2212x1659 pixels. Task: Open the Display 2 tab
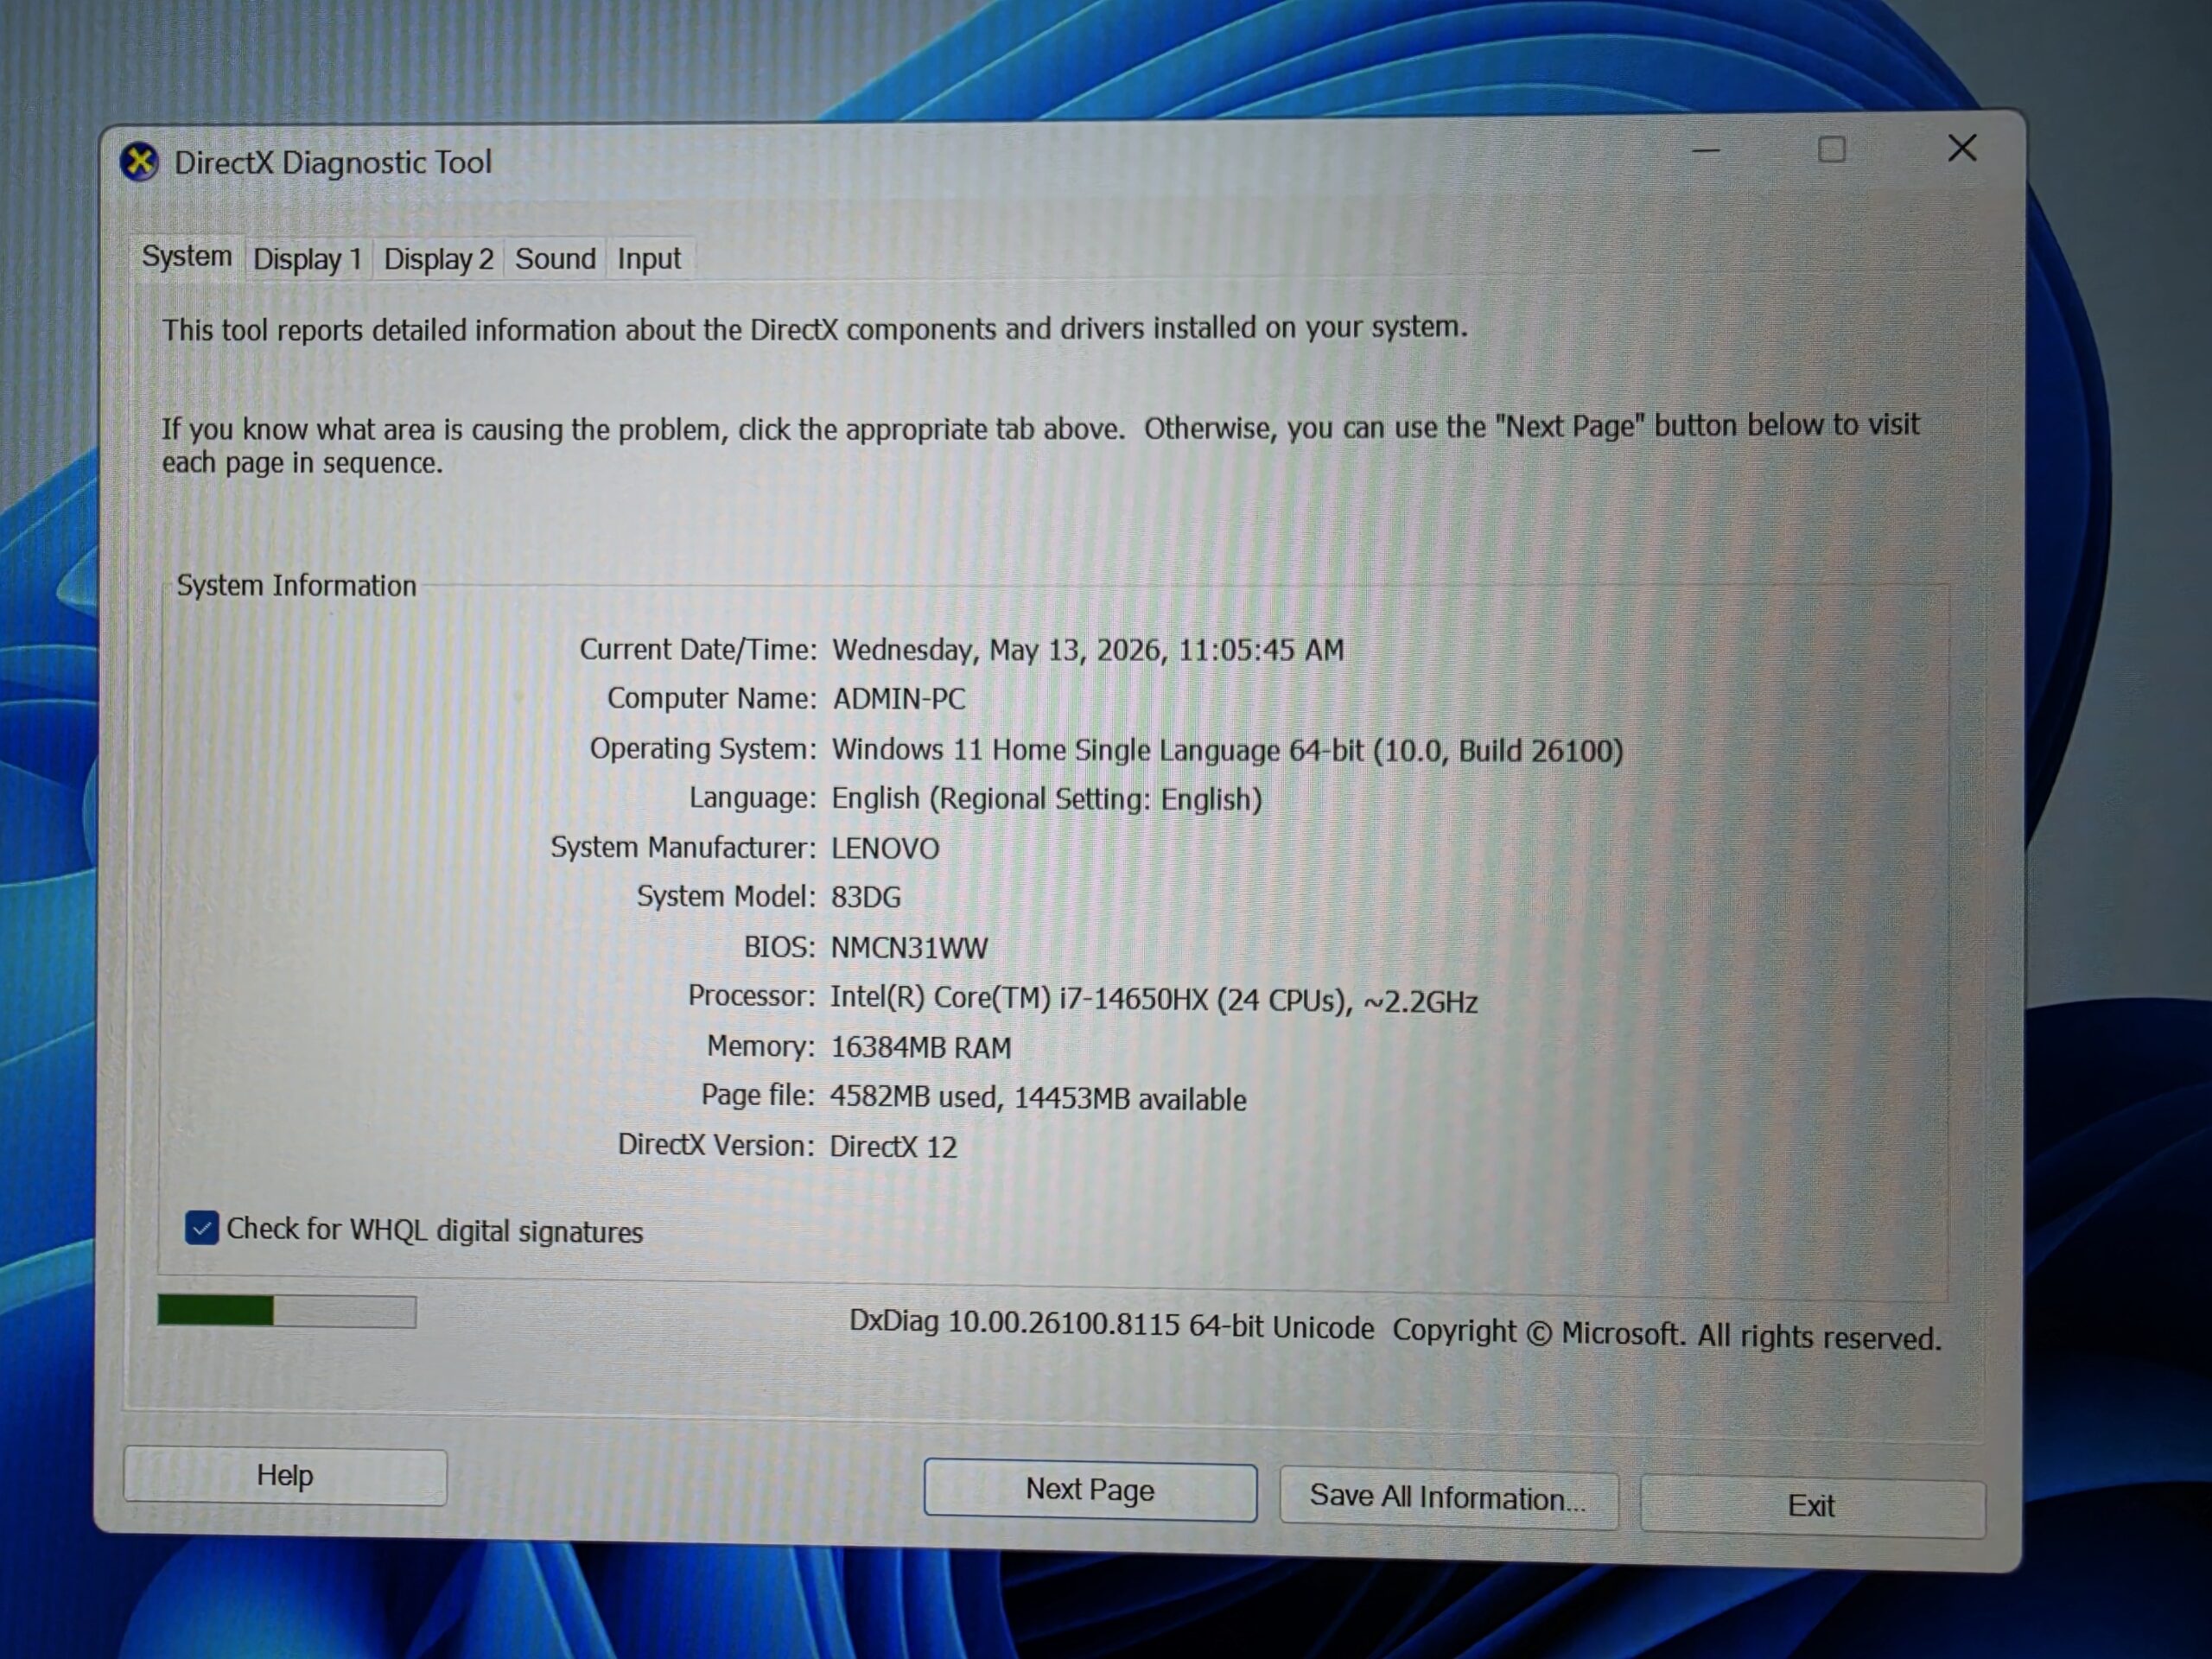click(x=438, y=259)
